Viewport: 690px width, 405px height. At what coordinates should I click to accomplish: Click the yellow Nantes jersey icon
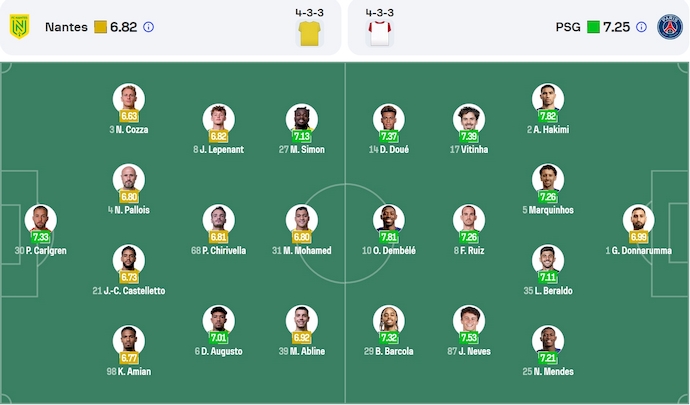click(x=310, y=33)
